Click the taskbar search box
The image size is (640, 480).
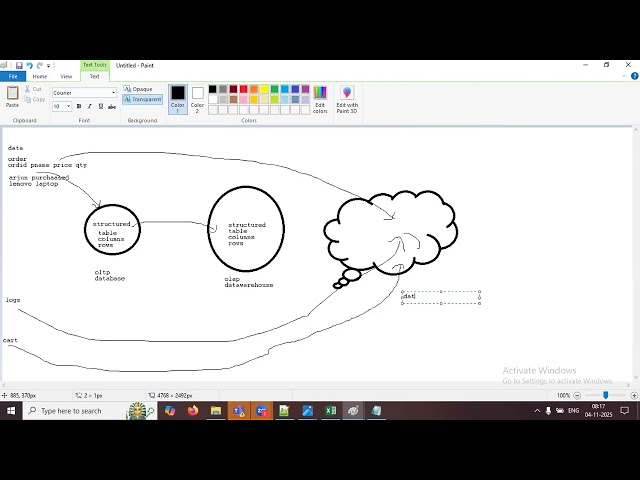[90, 411]
